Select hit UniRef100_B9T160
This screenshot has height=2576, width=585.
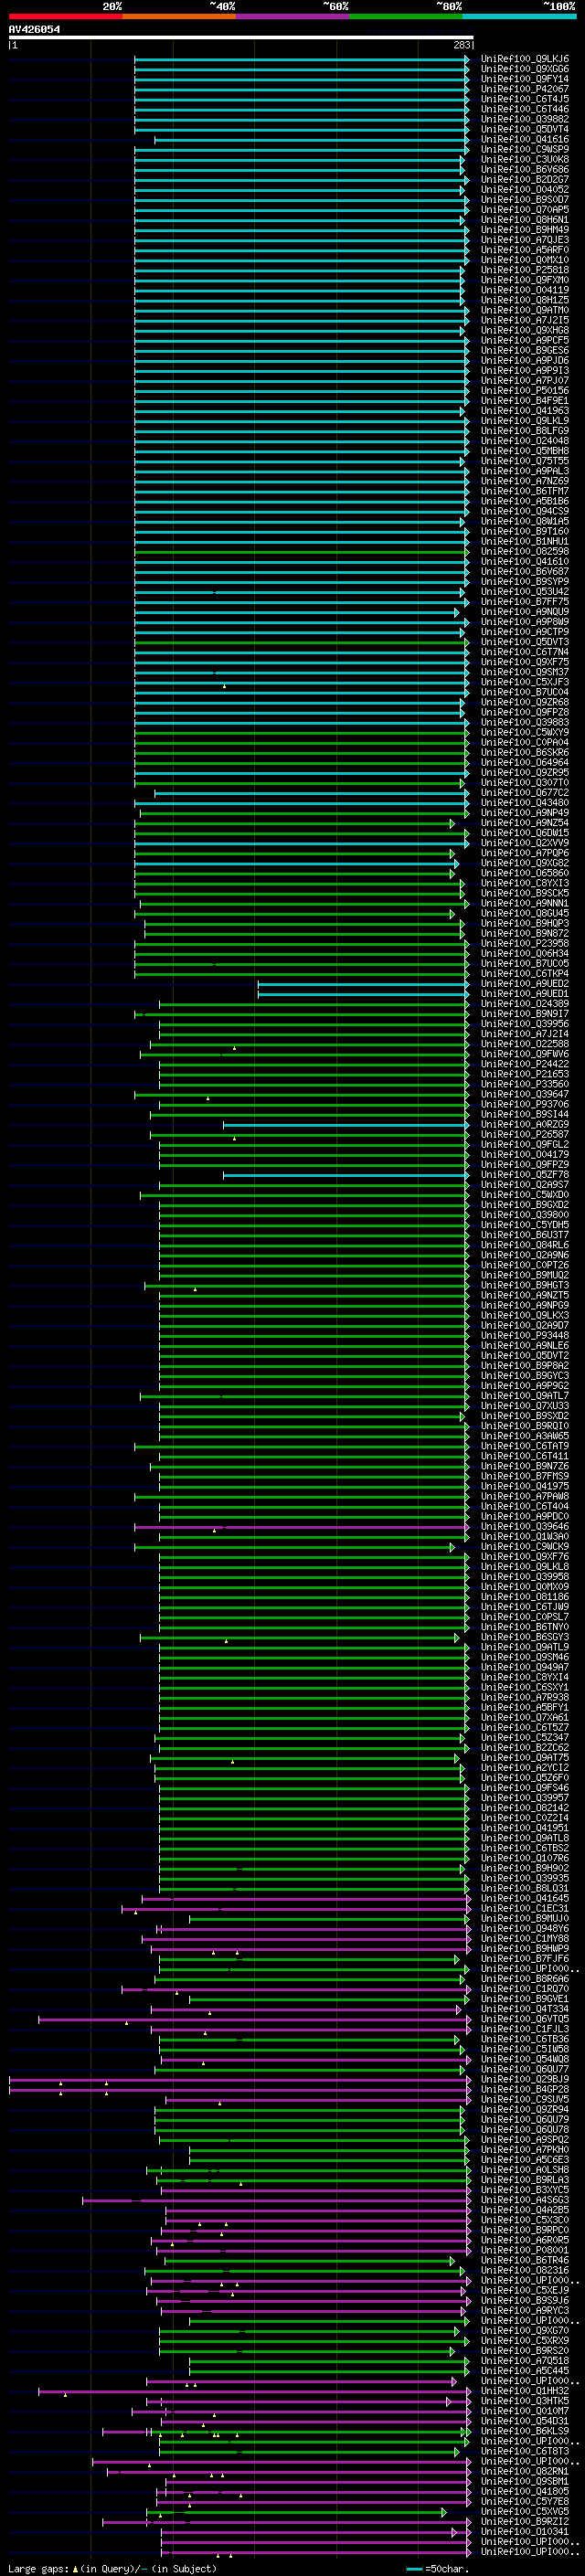525,531
